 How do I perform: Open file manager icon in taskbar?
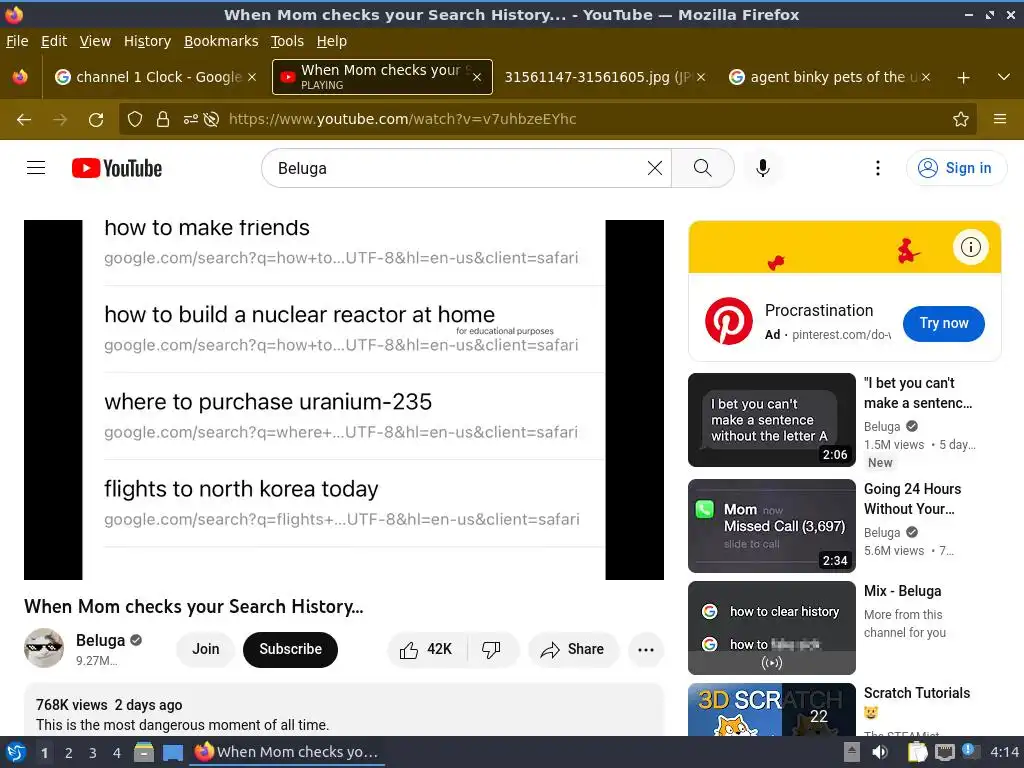click(x=144, y=752)
